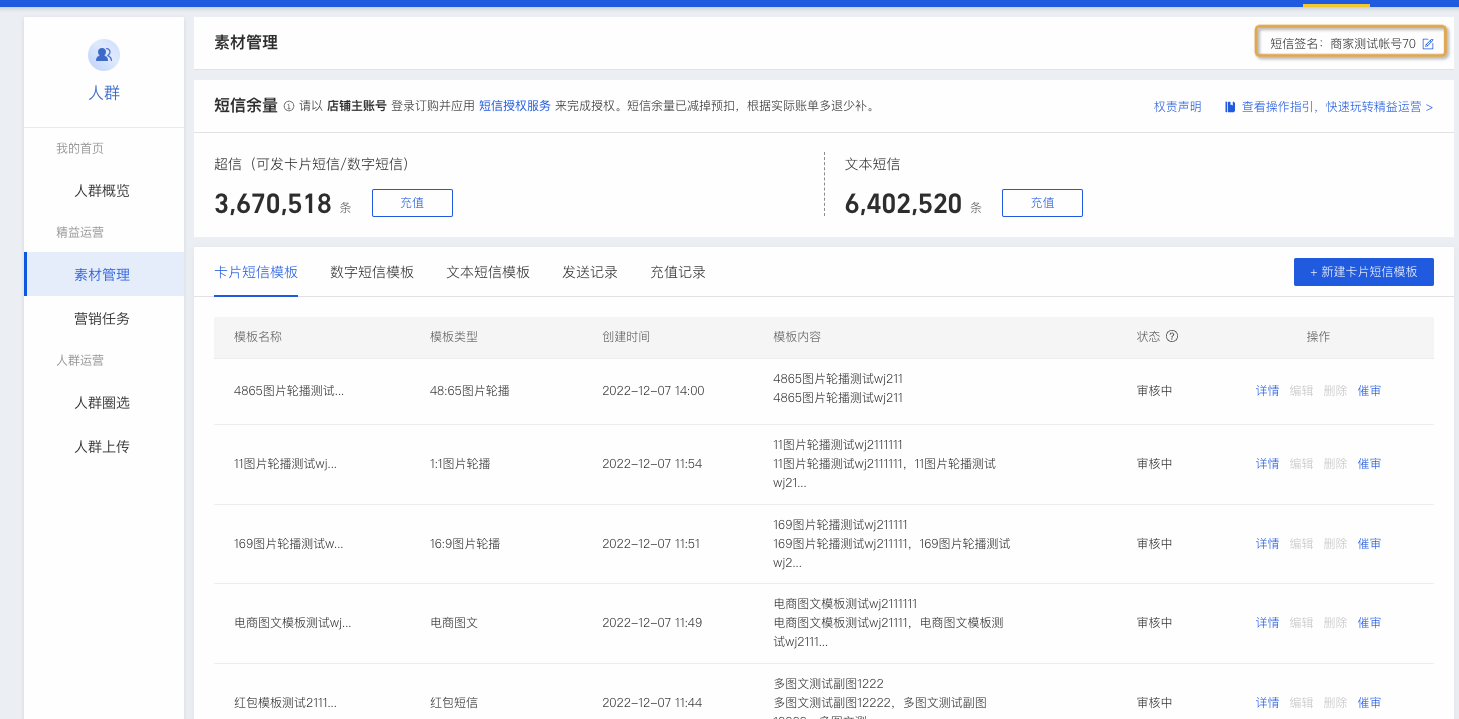Click template name 红包模板测试2111...
Viewport: 1459px width, 719px height.
tap(285, 703)
